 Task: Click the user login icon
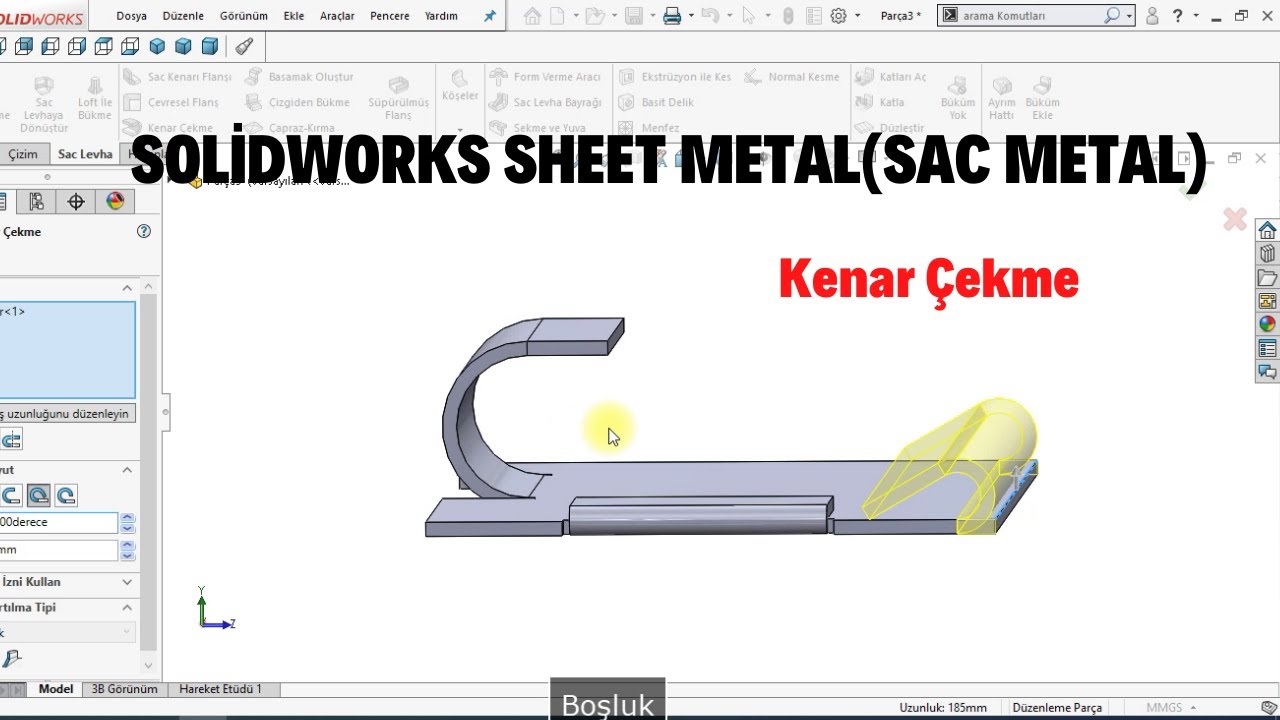1152,16
